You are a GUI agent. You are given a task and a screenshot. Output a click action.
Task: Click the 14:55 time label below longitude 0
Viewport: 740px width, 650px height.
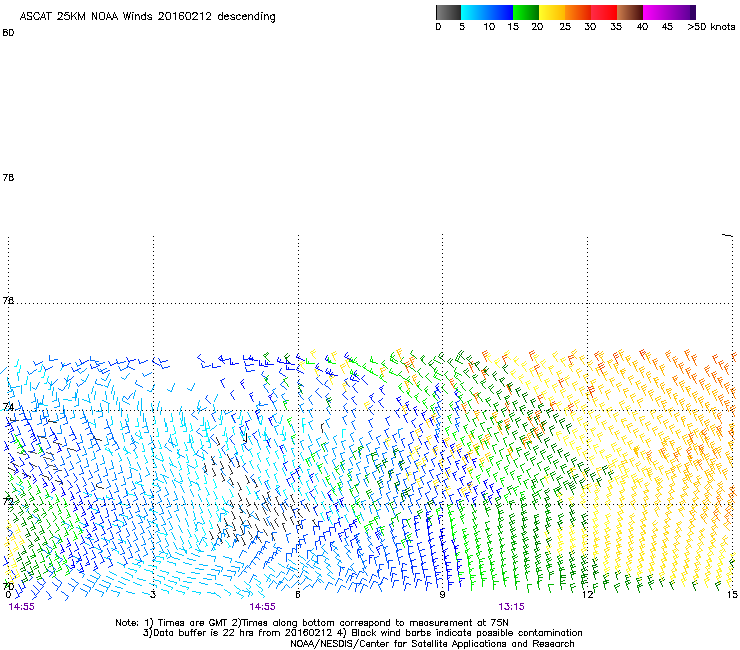click(22, 607)
